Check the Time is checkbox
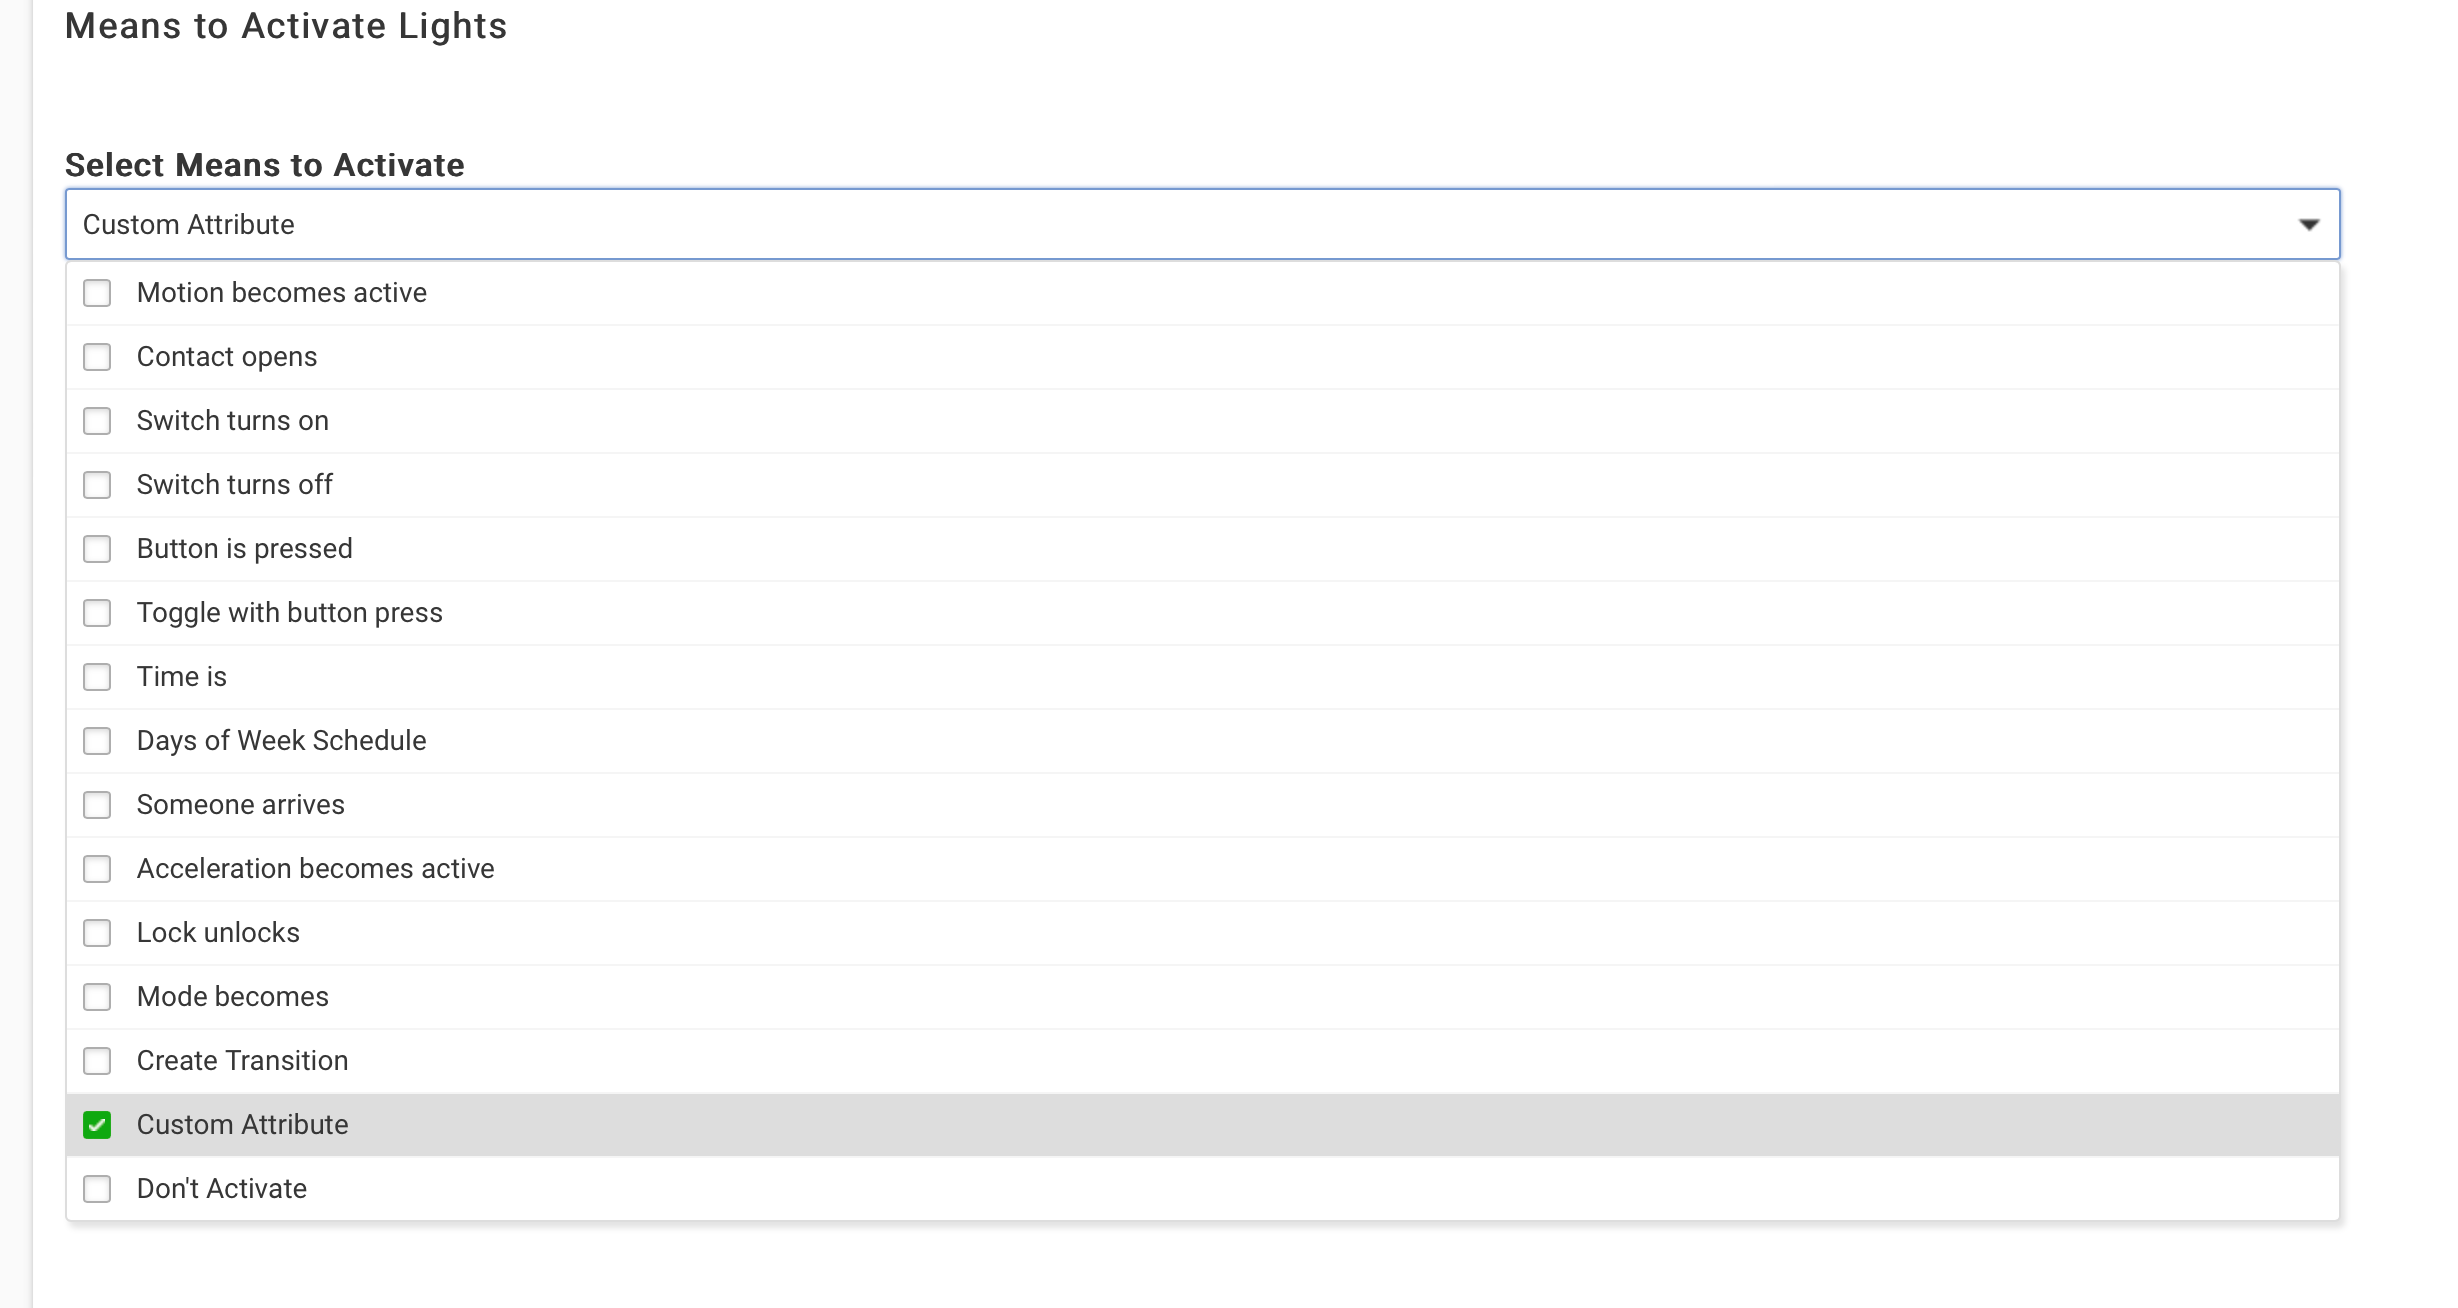The height and width of the screenshot is (1308, 2458). pos(97,677)
